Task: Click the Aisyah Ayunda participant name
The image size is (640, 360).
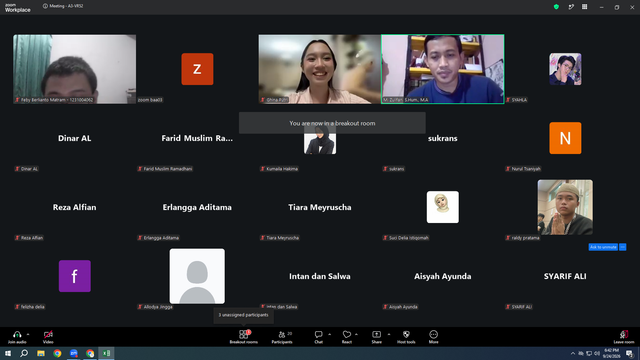Action: click(442, 276)
